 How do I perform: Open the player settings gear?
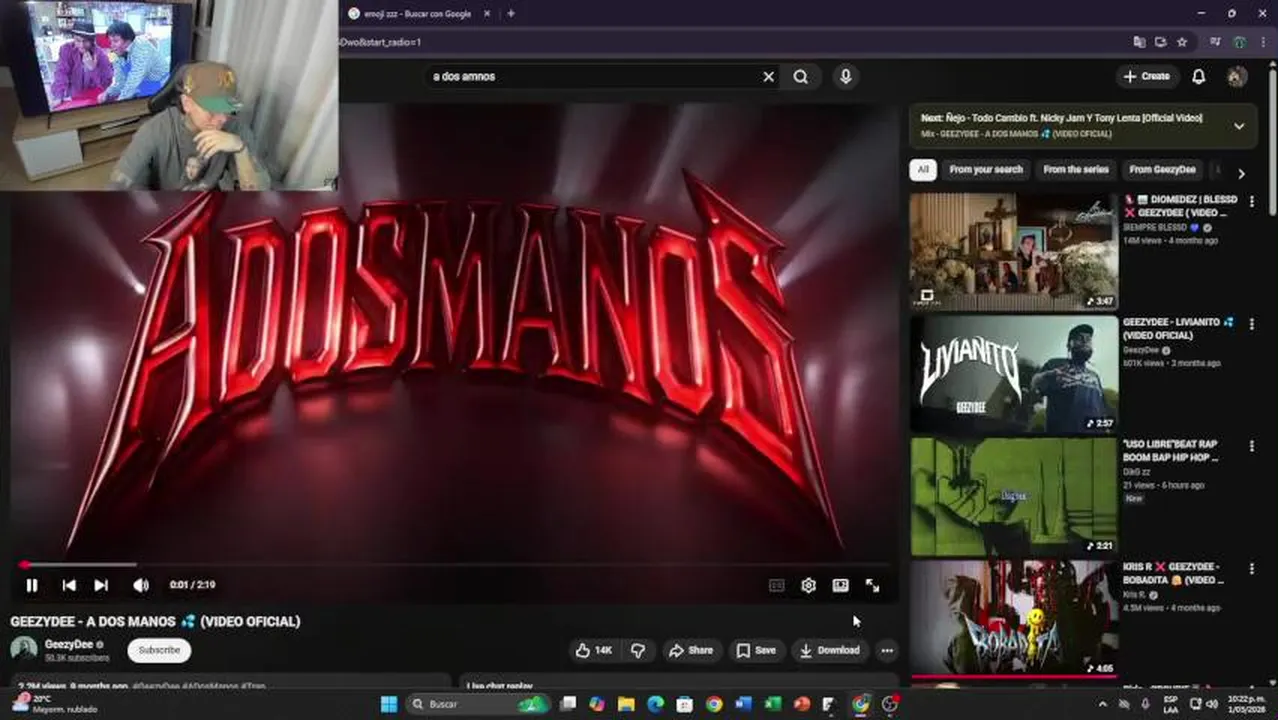(808, 586)
